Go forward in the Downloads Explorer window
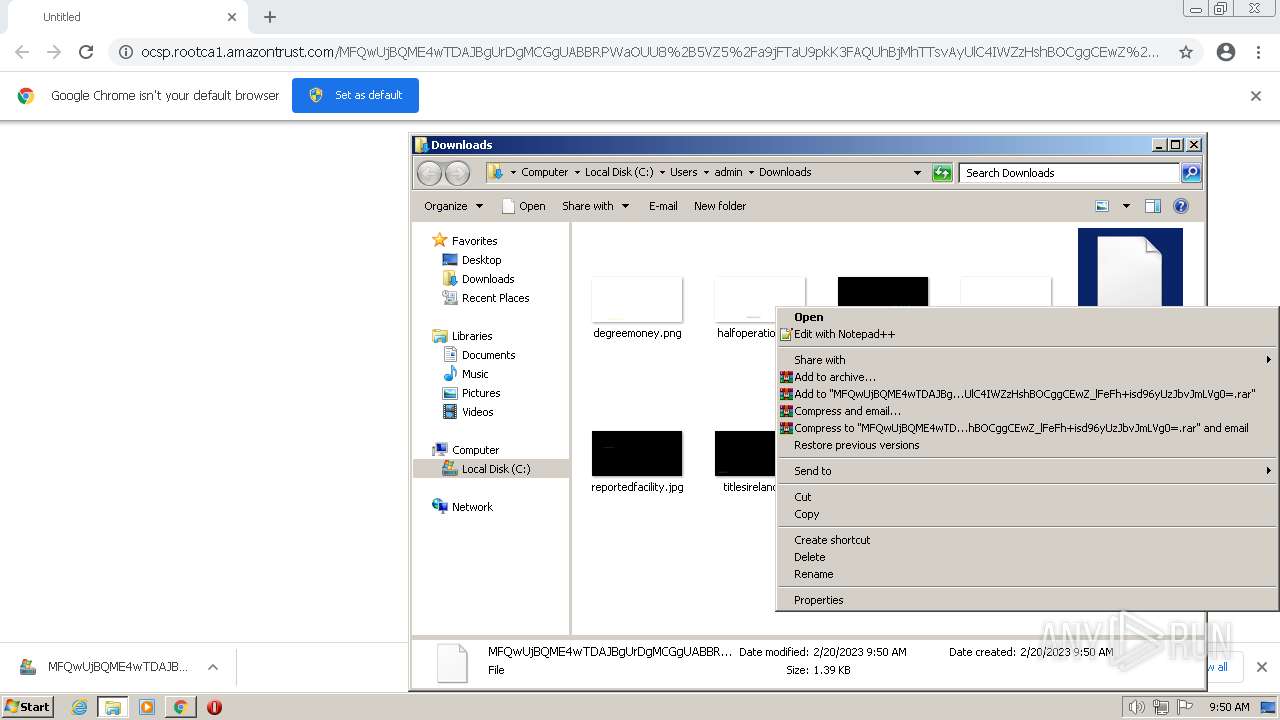Viewport: 1280px width, 720px height. (x=457, y=173)
